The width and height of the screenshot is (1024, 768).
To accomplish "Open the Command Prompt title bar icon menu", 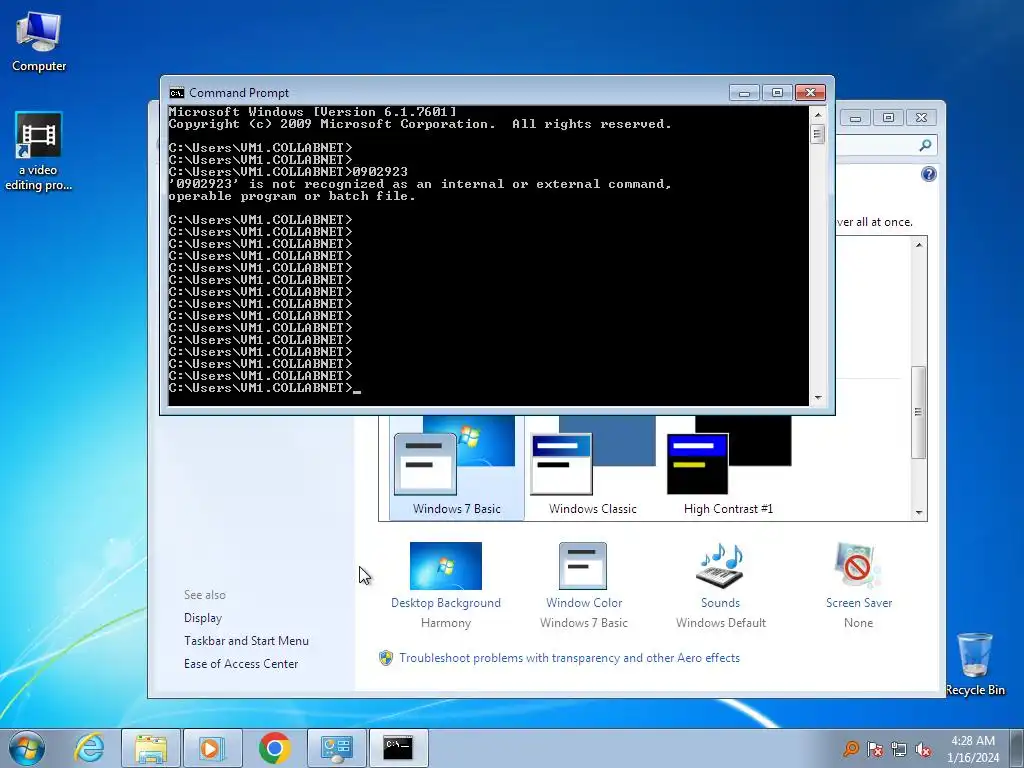I will (x=176, y=93).
